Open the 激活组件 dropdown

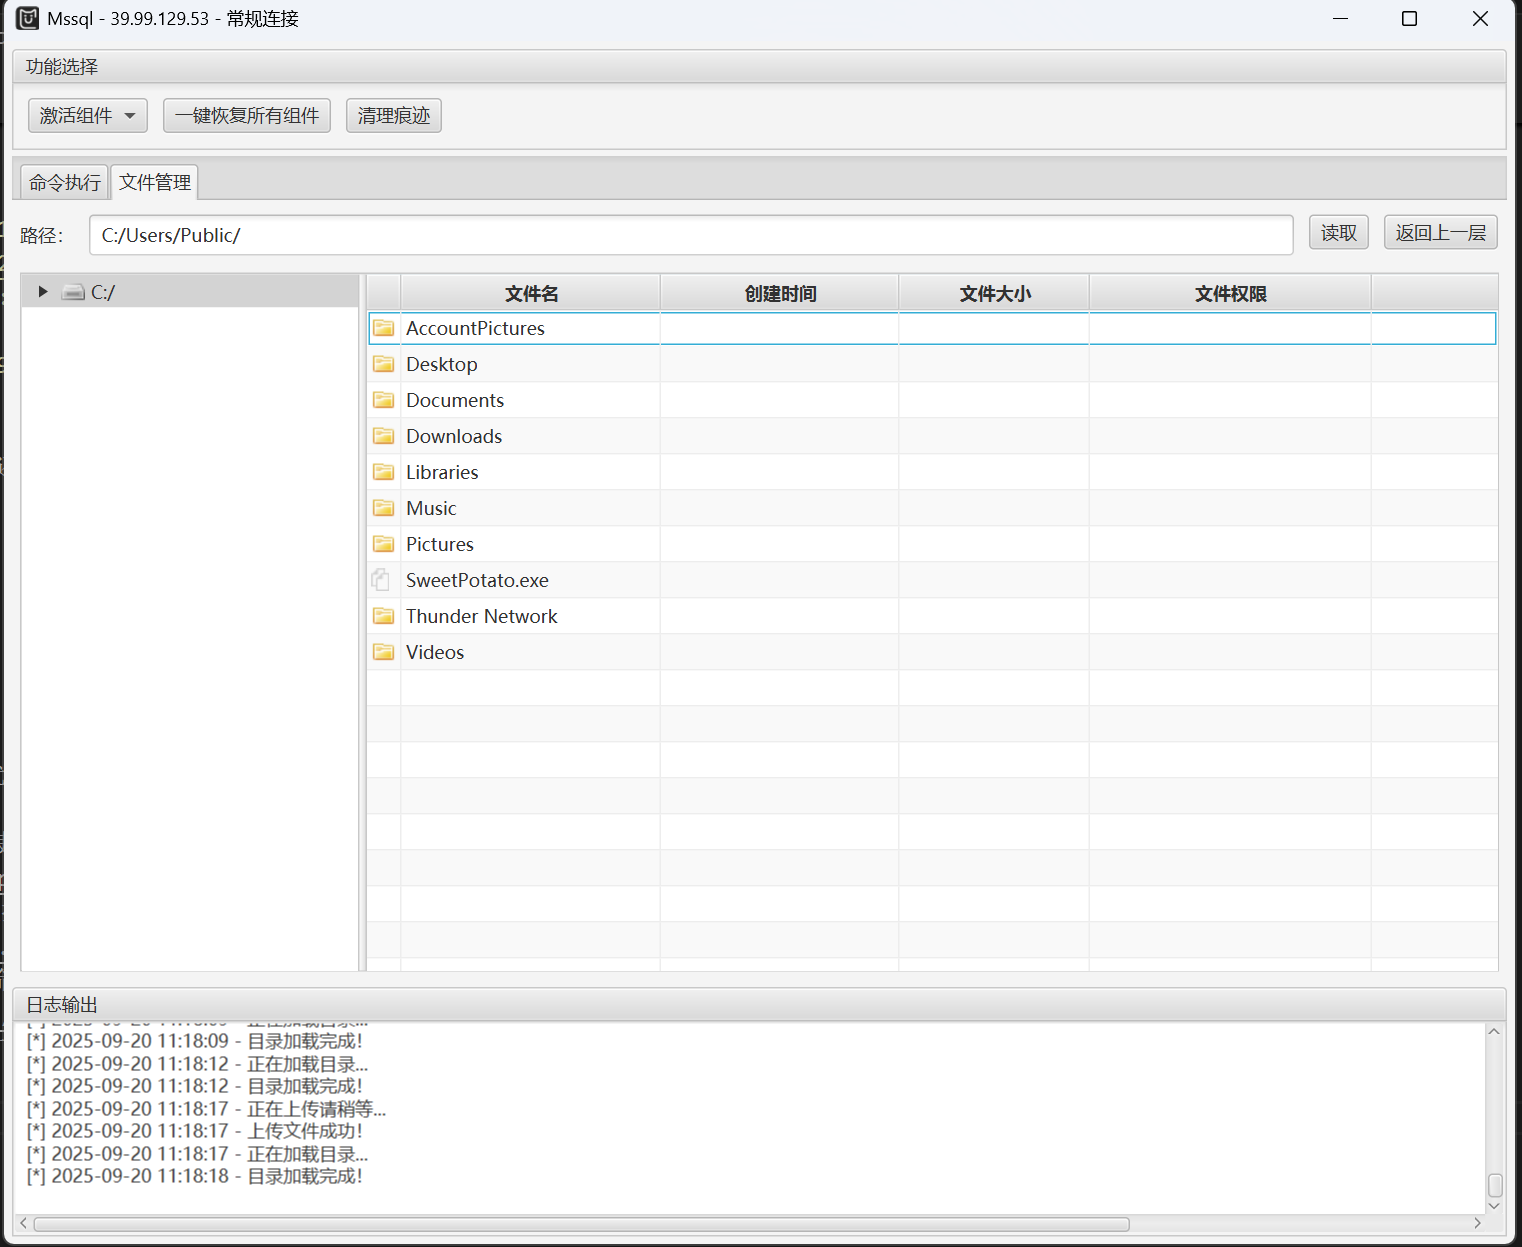click(x=87, y=116)
